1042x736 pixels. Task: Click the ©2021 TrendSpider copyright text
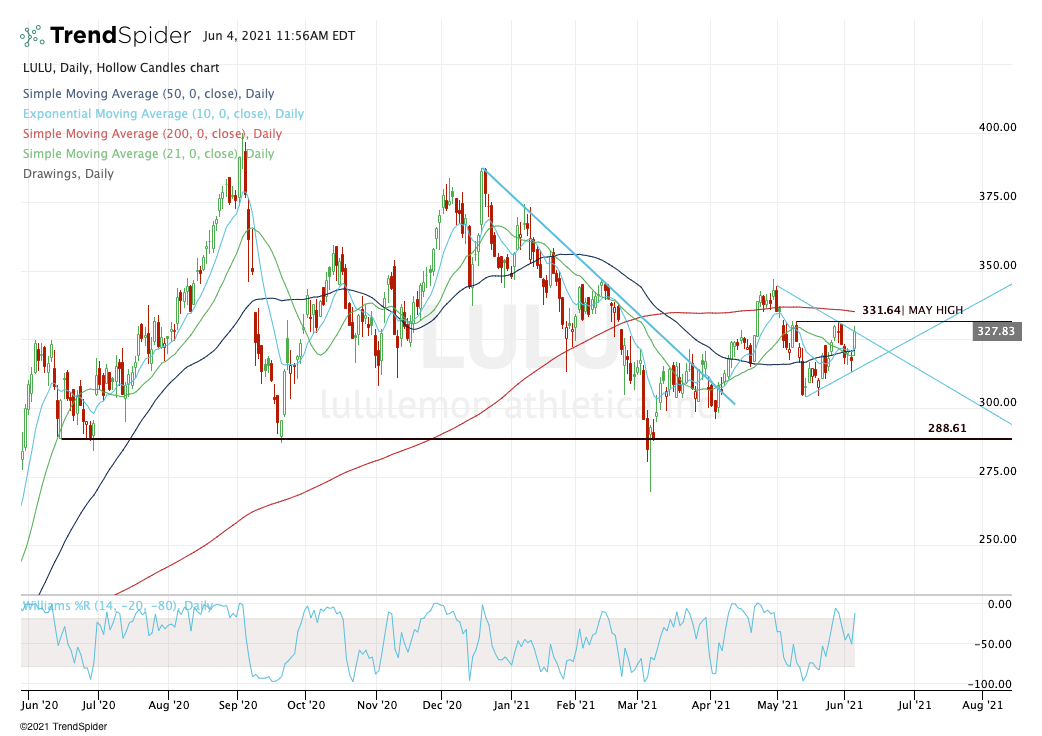63,727
